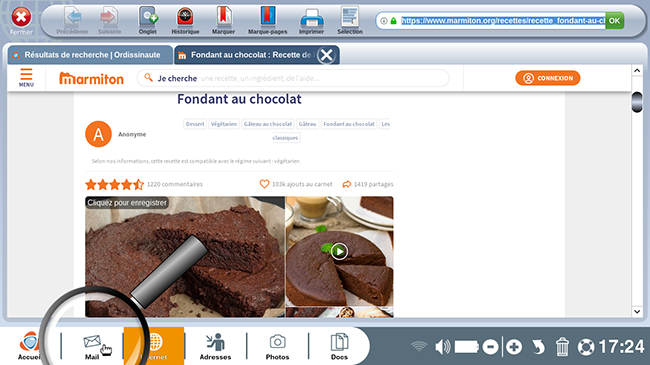Screen dimensions: 650x365
Task: Click the page scroll down arrow
Action: pos(637,311)
